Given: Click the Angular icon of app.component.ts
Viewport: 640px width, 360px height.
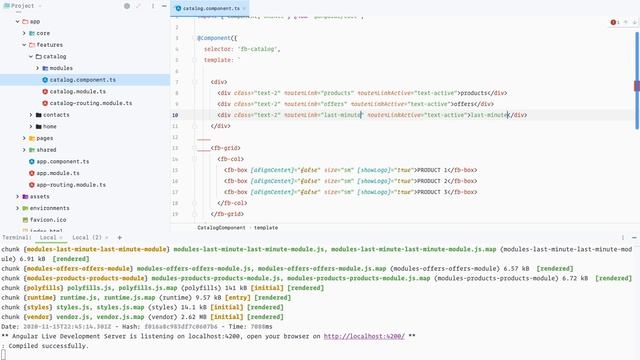Looking at the screenshot, I should (32, 162).
